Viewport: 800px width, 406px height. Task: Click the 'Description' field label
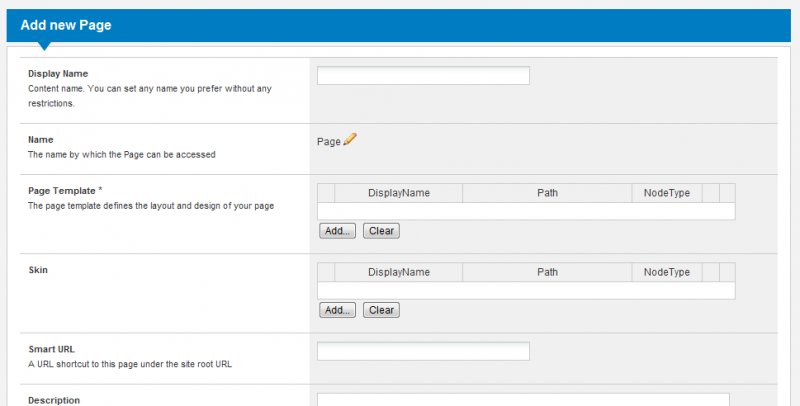point(54,400)
